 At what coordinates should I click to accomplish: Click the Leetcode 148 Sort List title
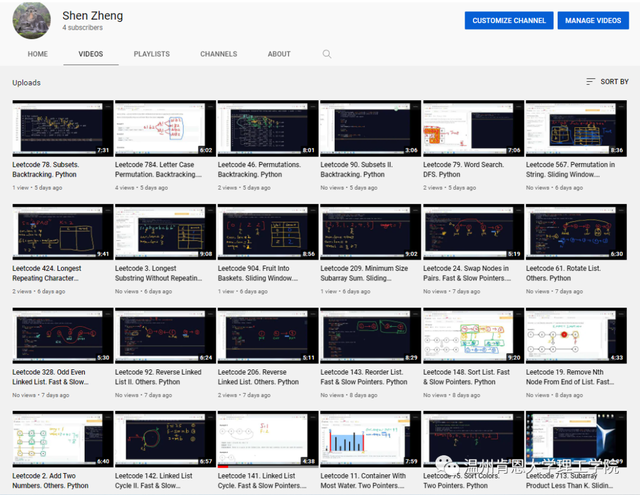click(467, 377)
